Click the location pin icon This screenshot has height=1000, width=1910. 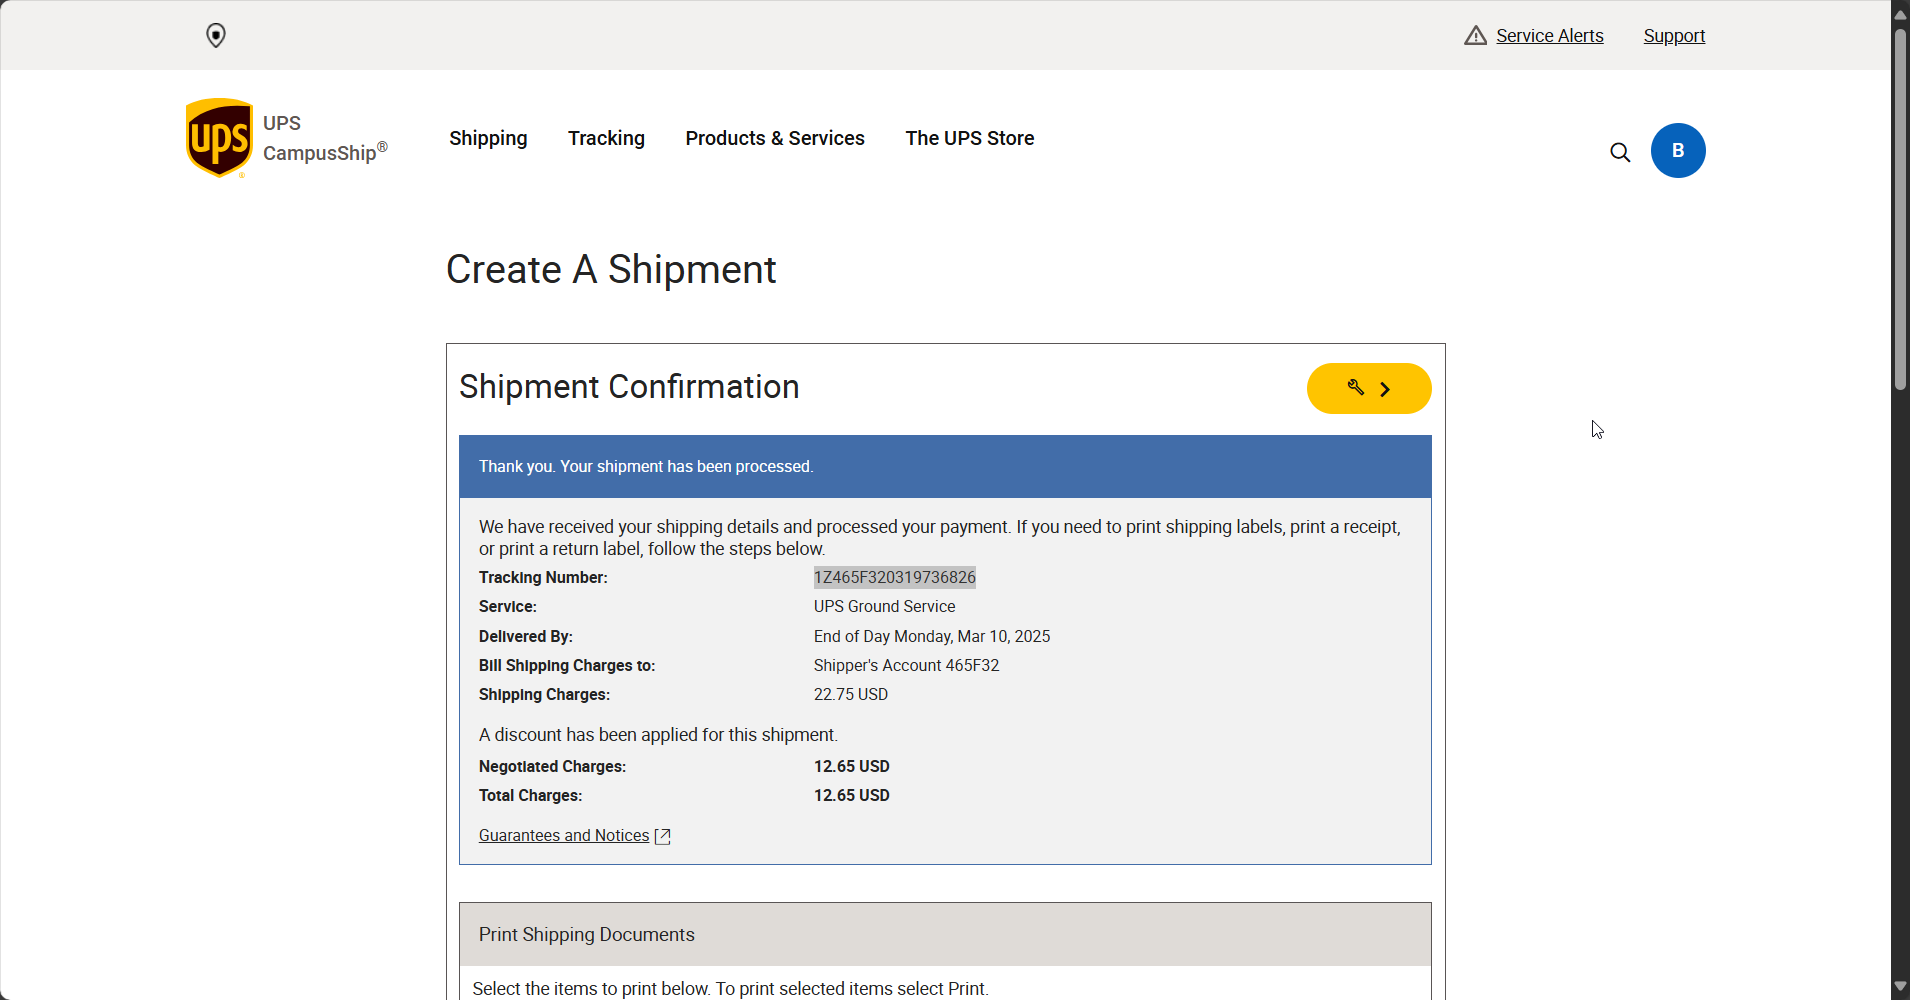(x=216, y=36)
